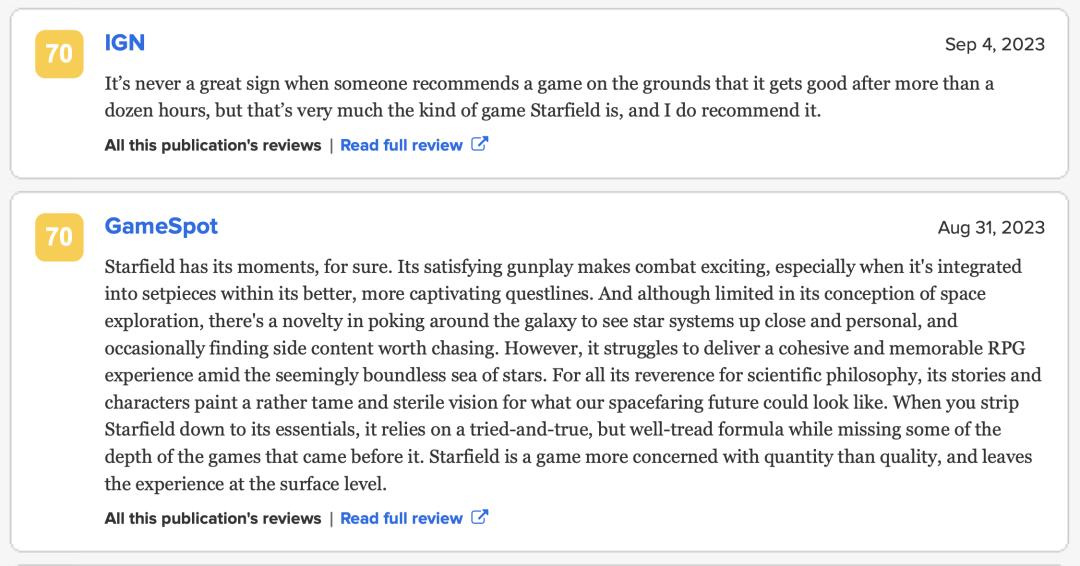Open the IGN publication name link

point(125,43)
